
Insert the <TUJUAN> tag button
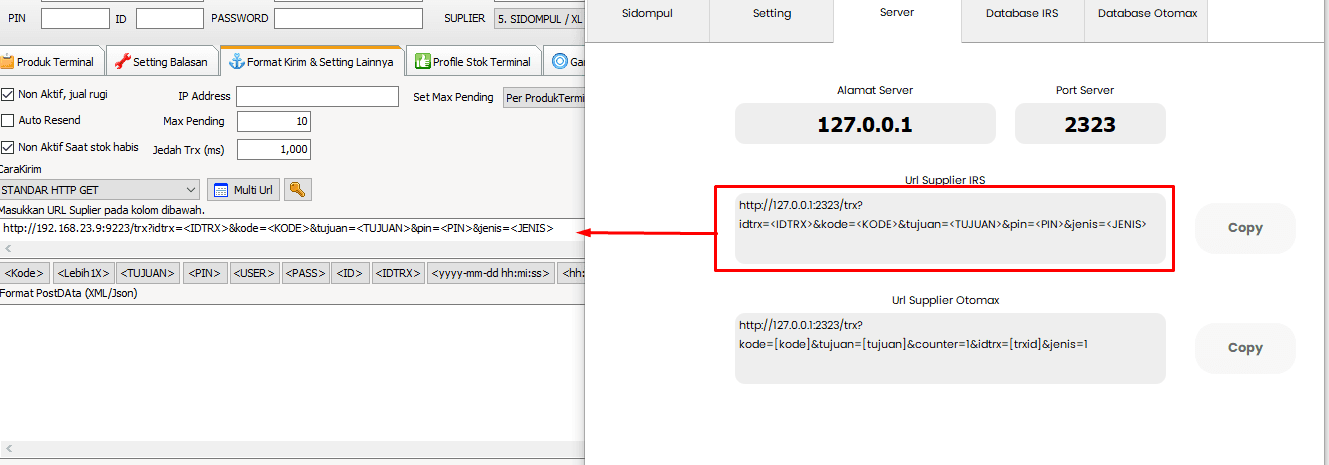pyautogui.click(x=148, y=273)
